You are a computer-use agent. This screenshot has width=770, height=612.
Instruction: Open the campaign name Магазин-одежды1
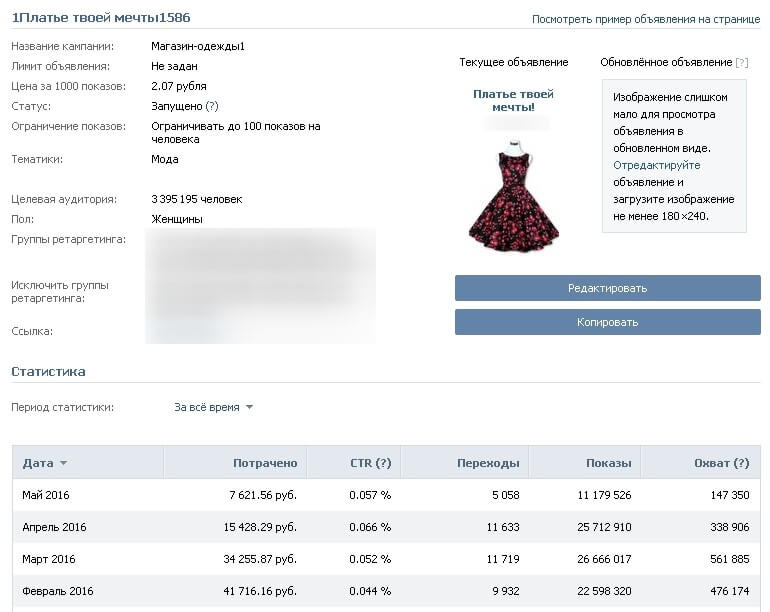pos(197,46)
